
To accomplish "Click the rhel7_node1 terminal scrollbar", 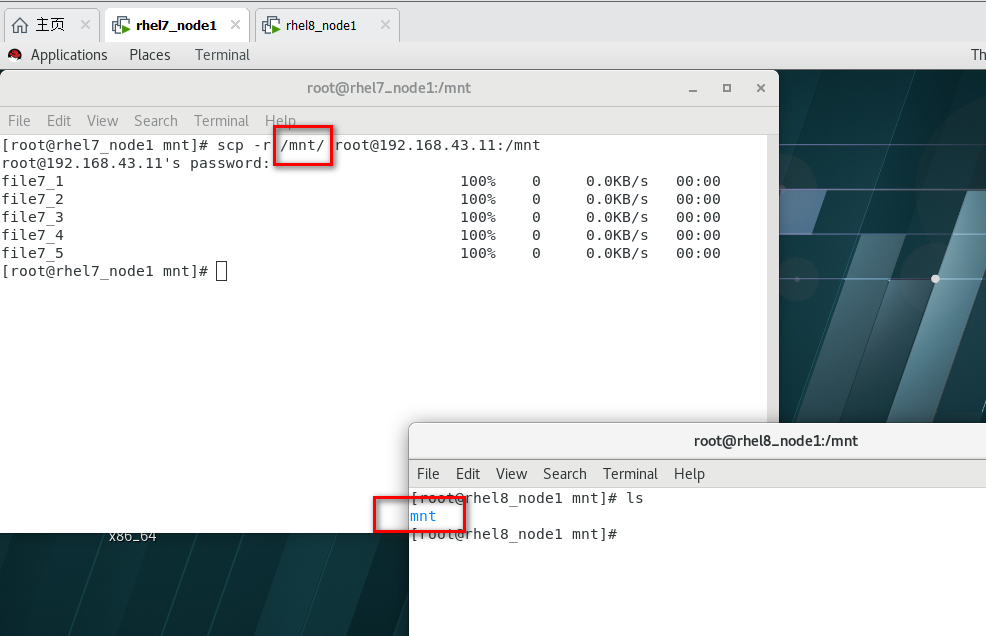I will [773, 279].
